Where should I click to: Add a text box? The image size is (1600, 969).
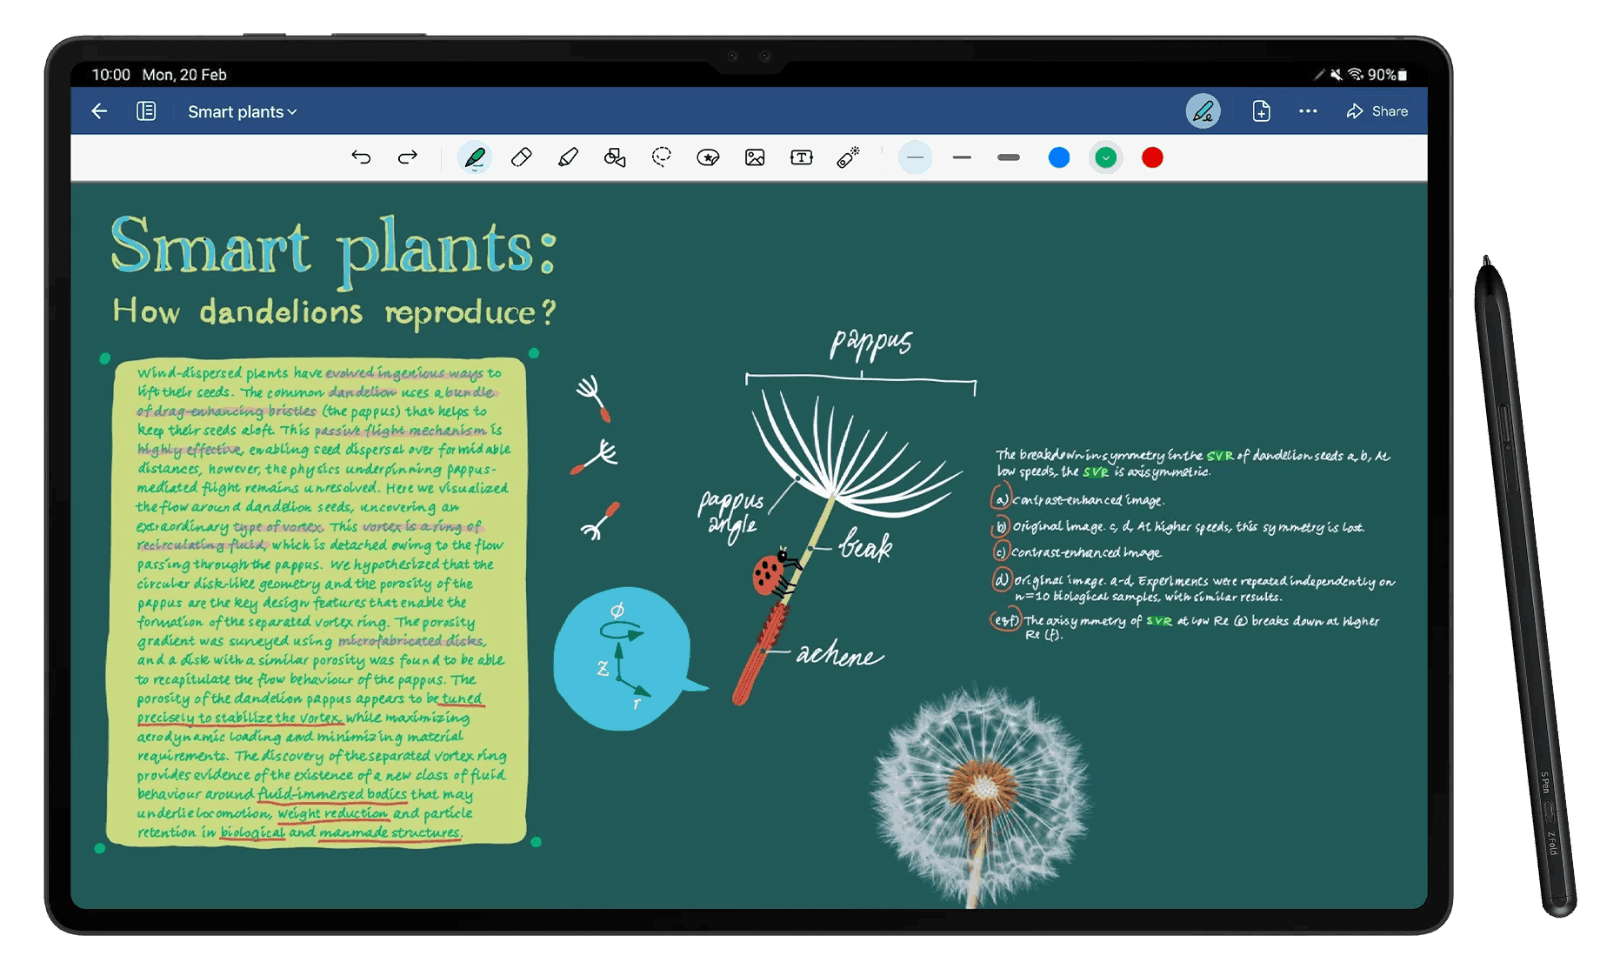click(x=801, y=157)
